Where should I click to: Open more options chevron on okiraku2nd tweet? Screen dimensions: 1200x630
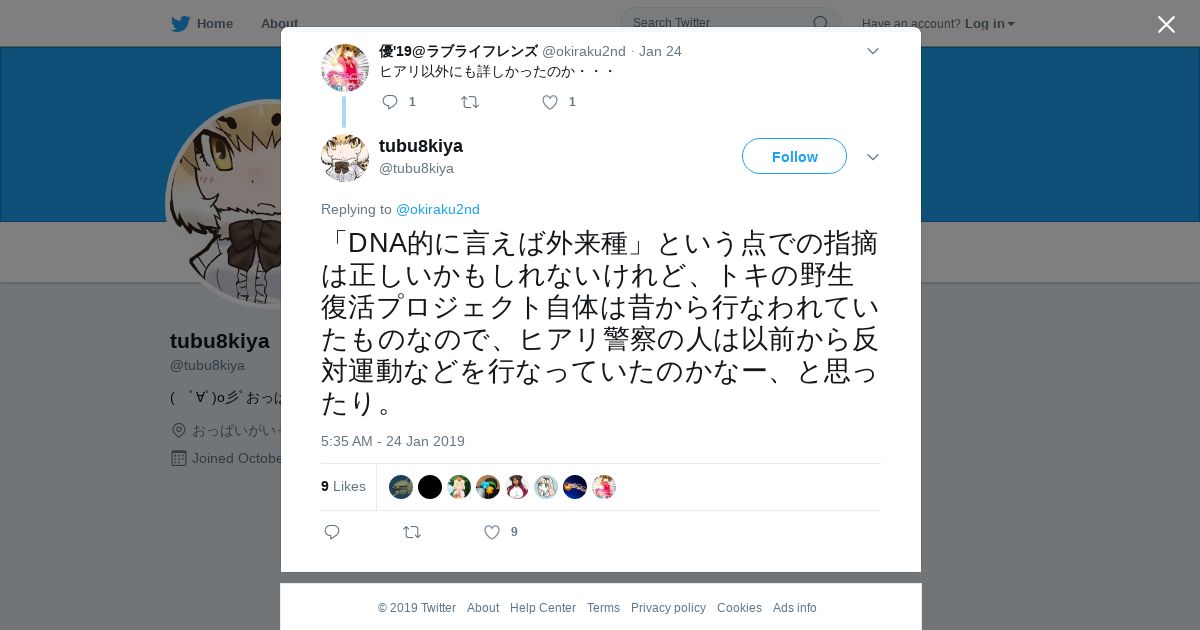coord(873,51)
